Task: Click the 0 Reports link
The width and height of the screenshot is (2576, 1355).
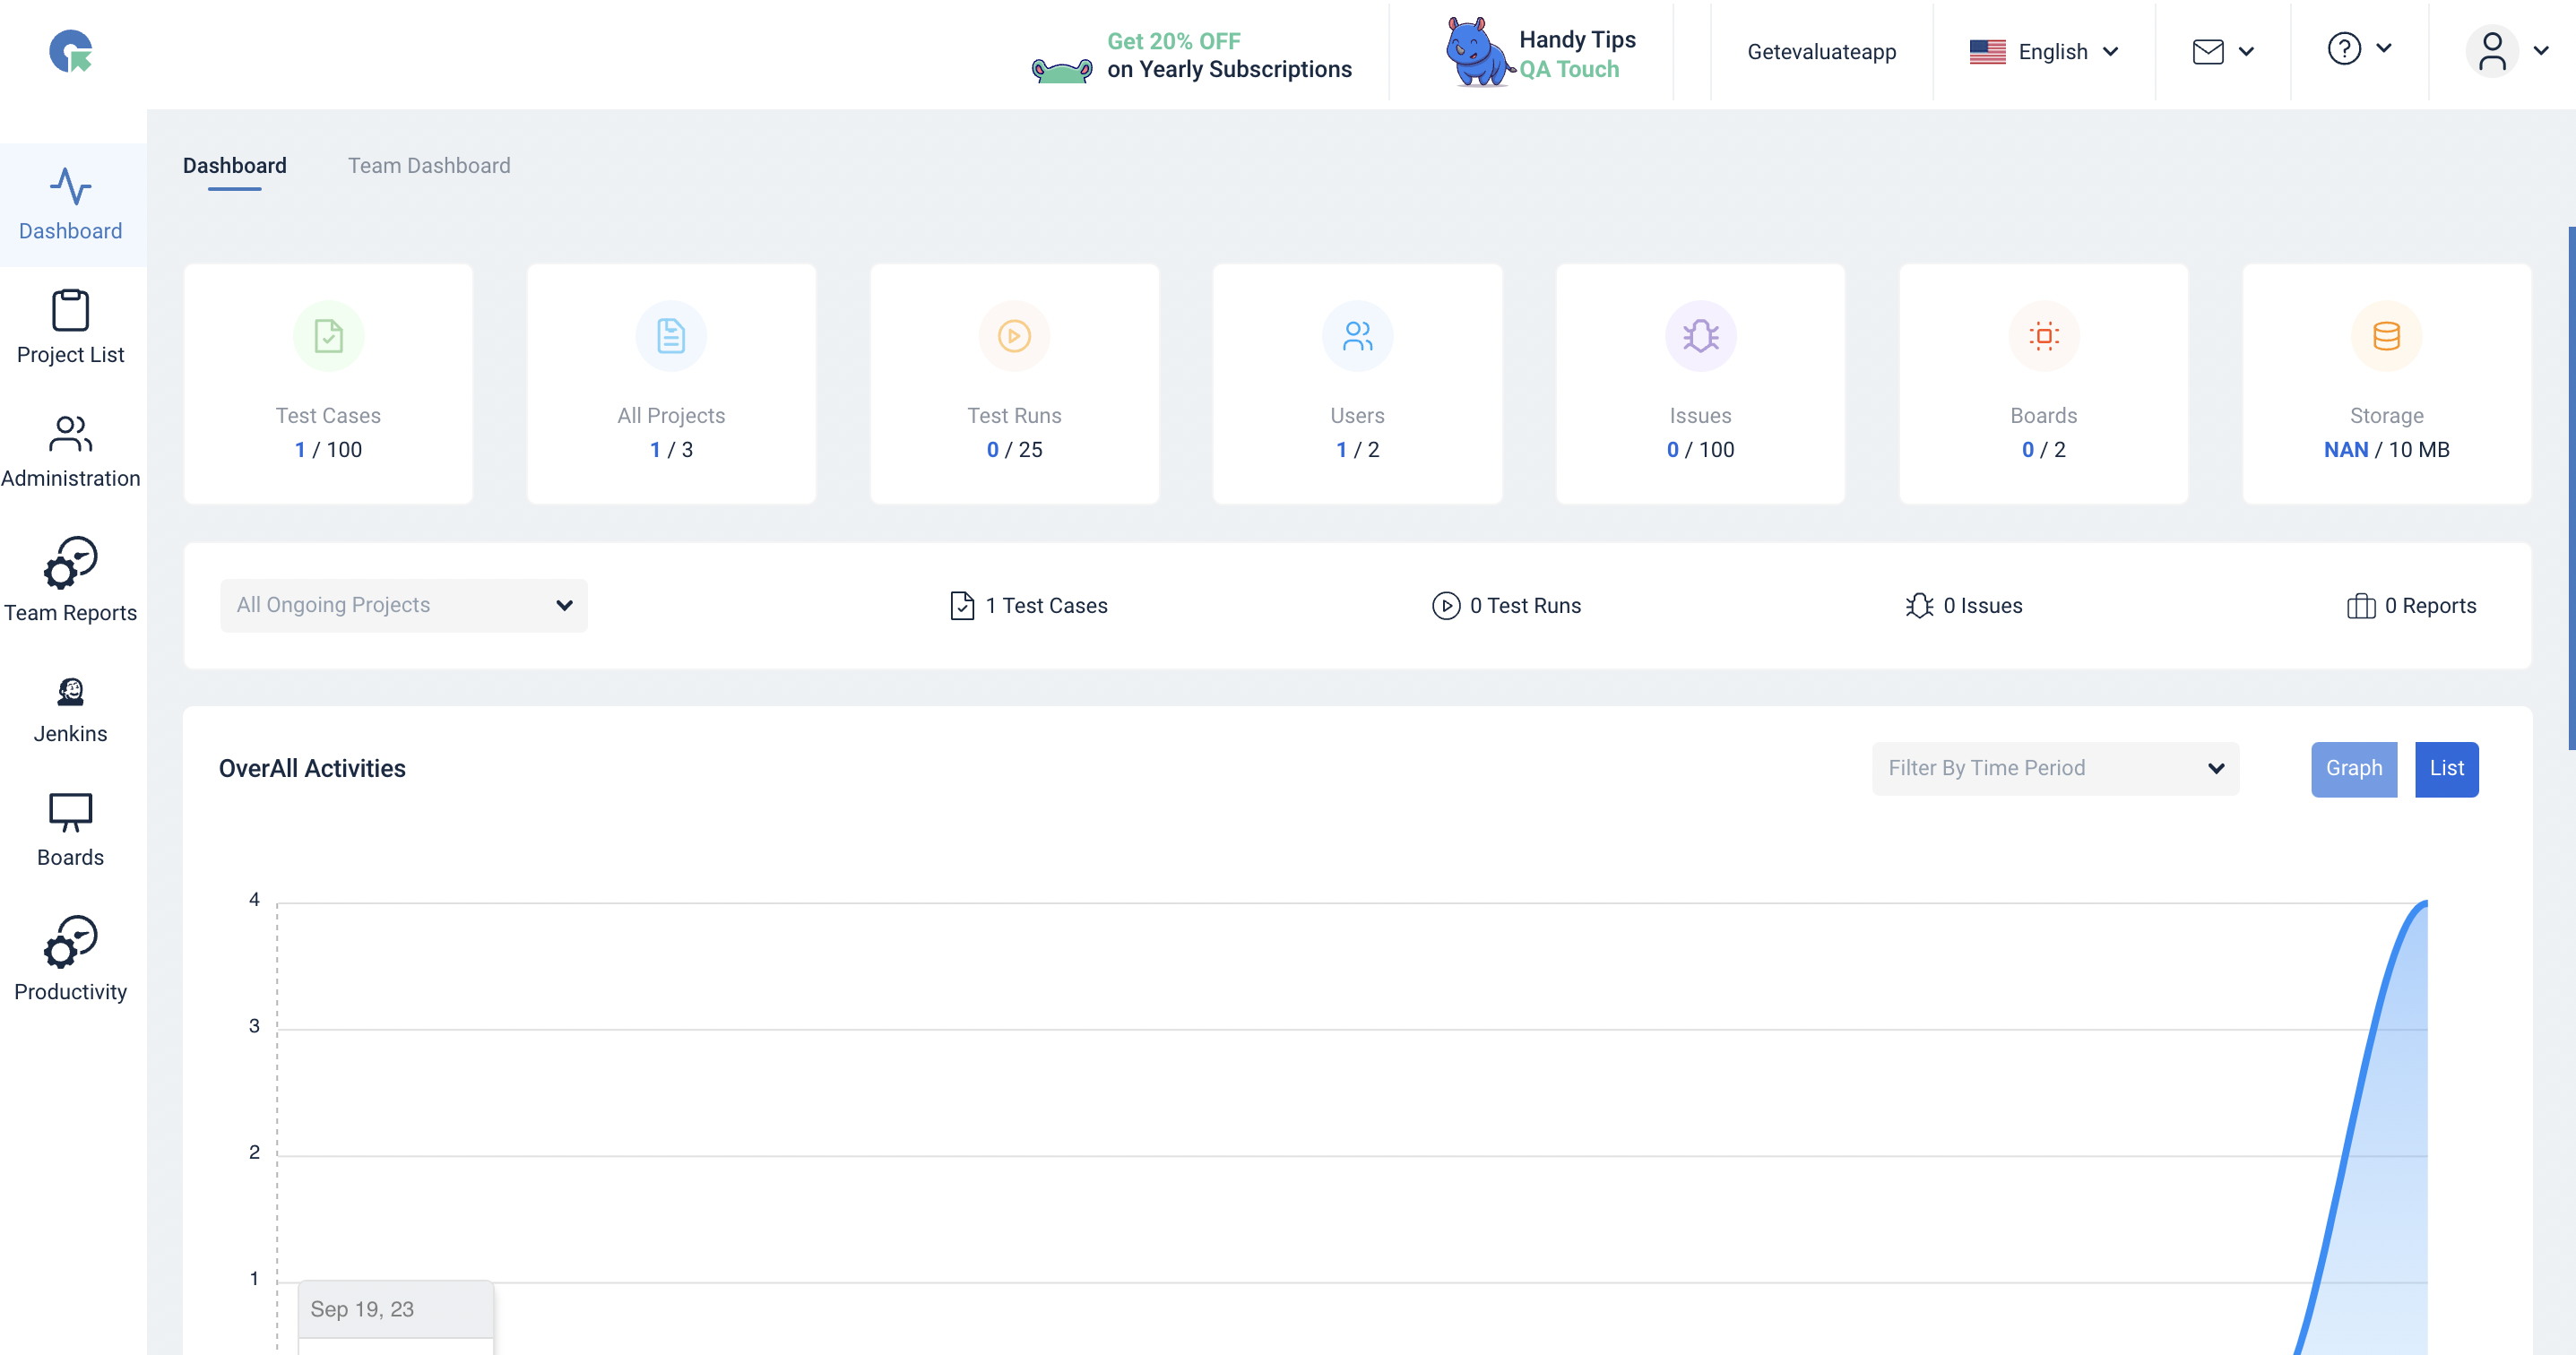Action: (2410, 606)
